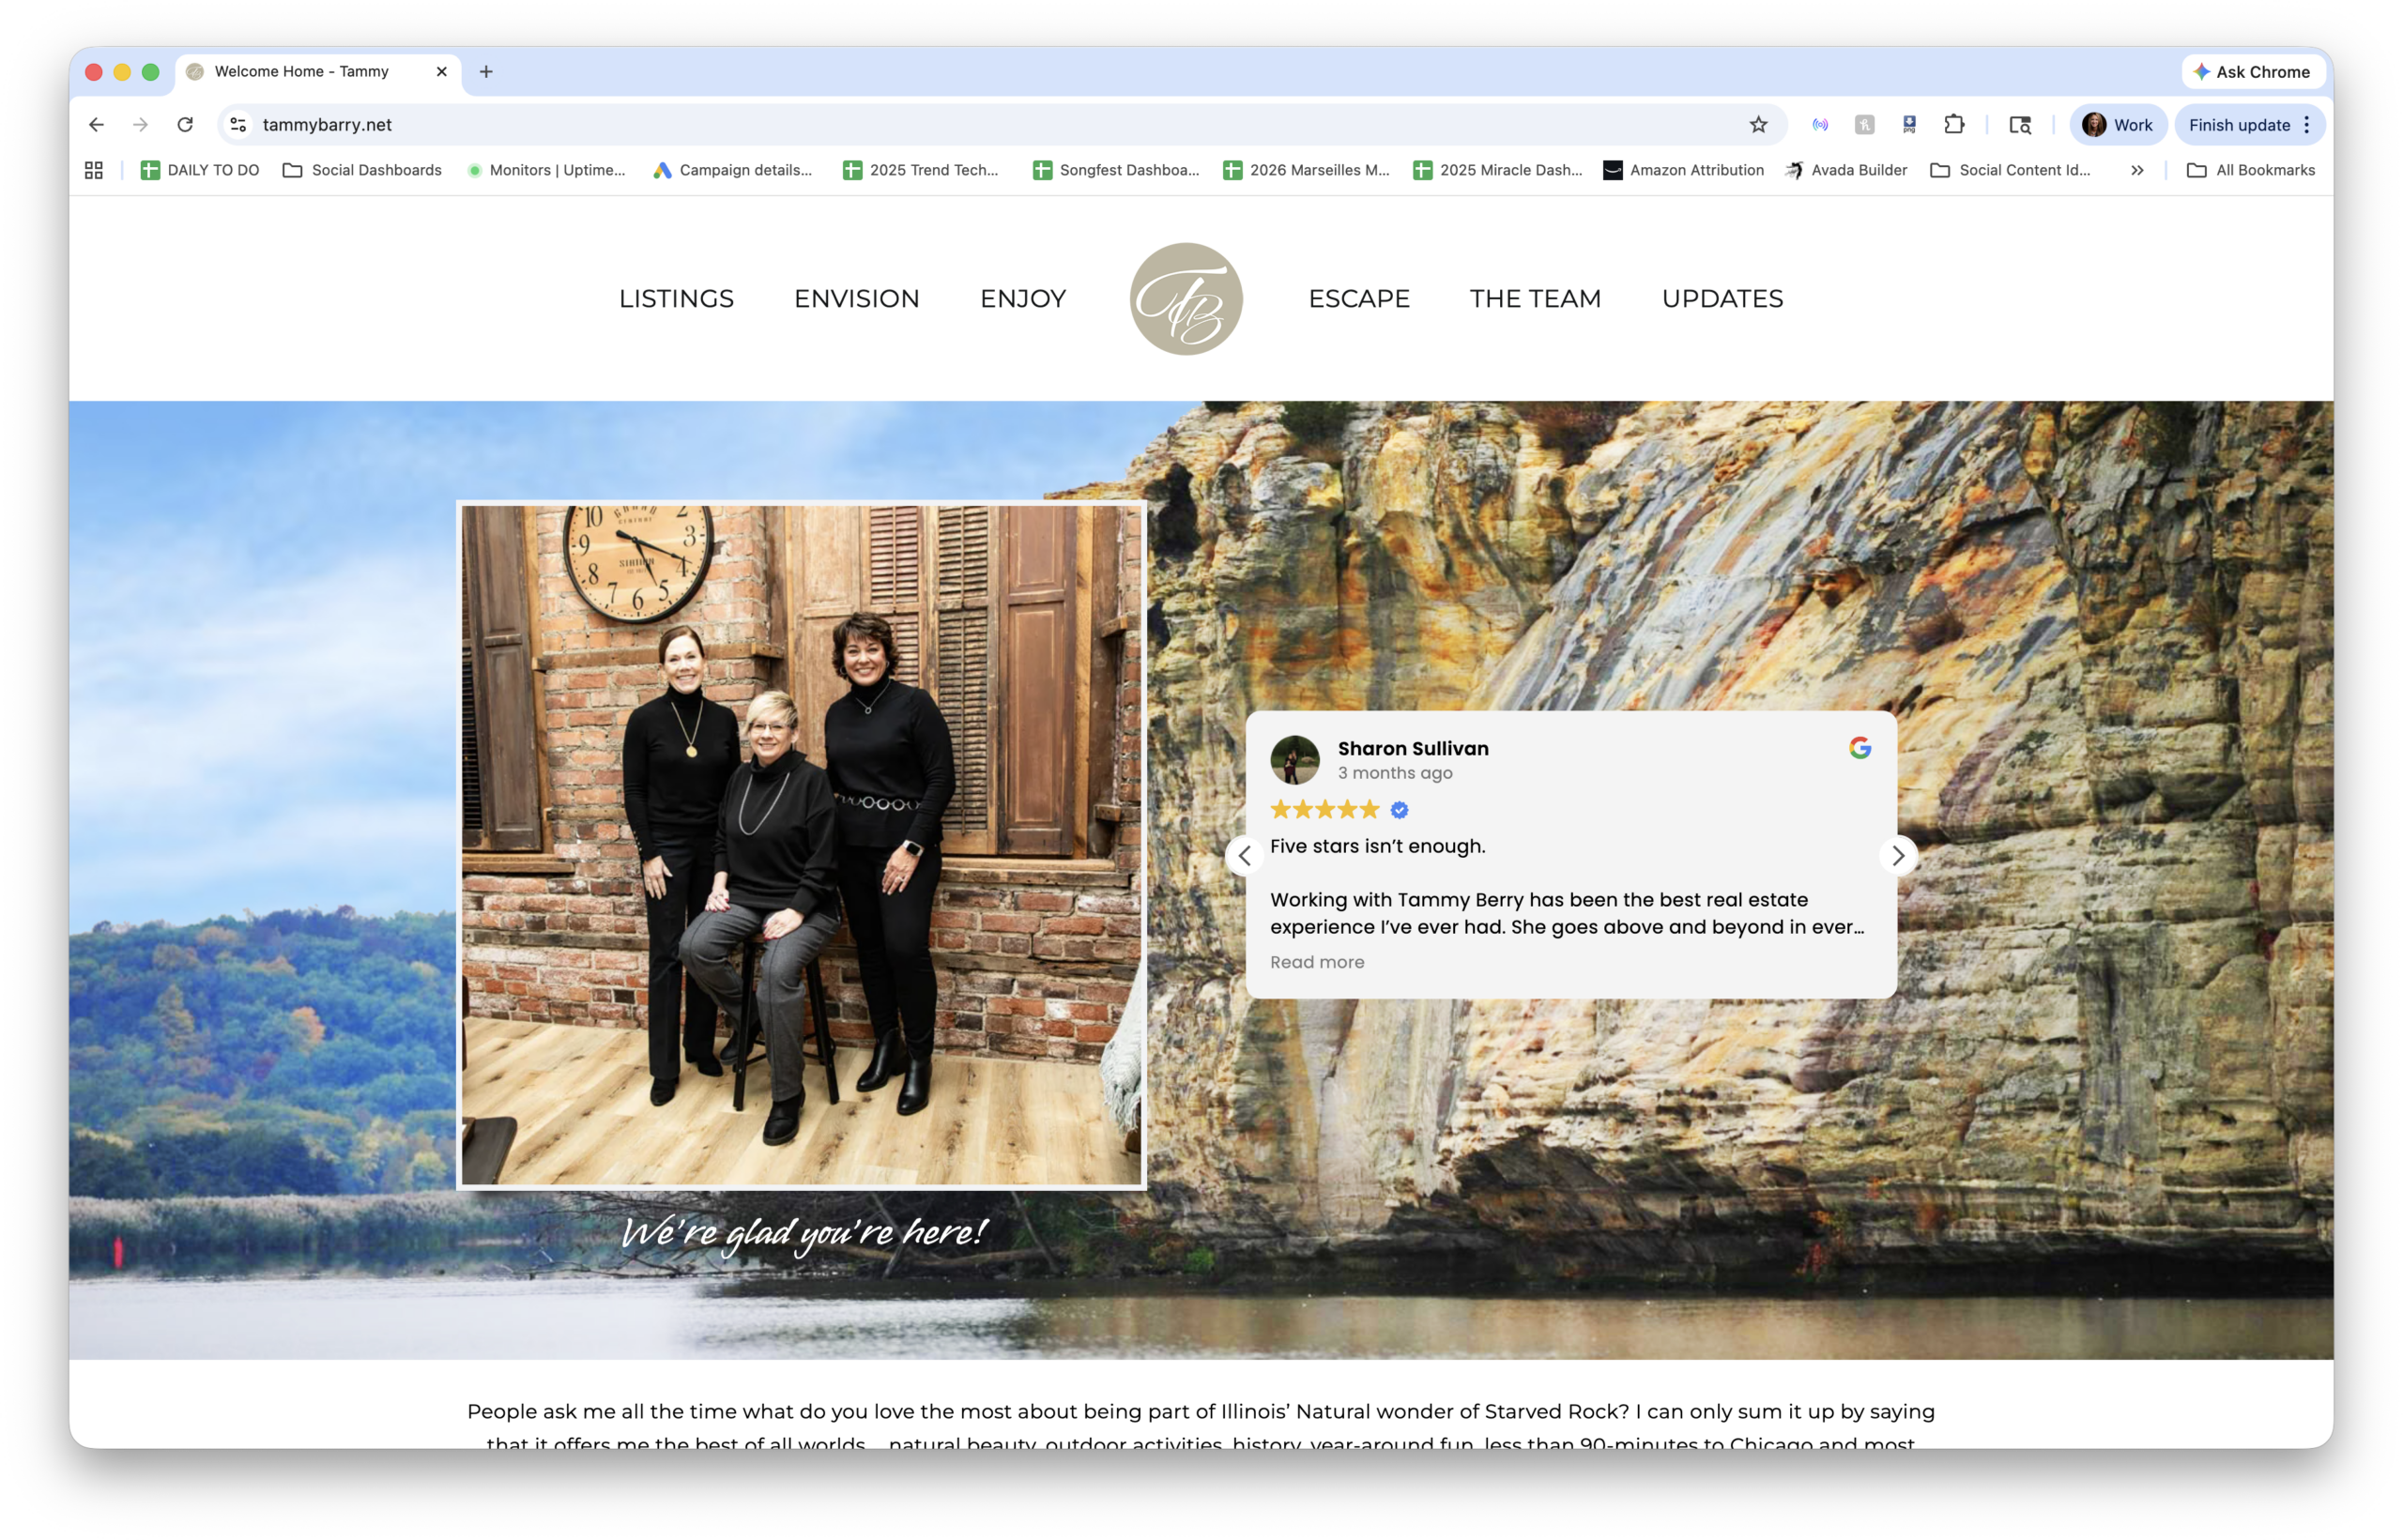Open the Chrome apps grid icon
The height and width of the screenshot is (1540, 2403).
[94, 170]
